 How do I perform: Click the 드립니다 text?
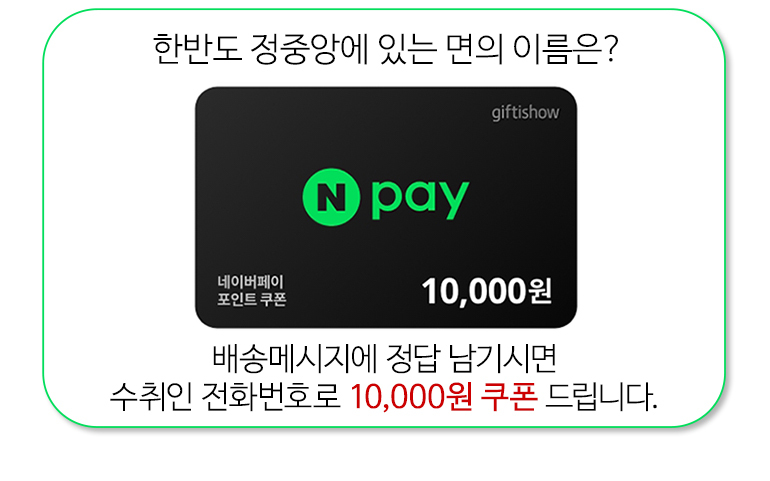tap(601, 396)
